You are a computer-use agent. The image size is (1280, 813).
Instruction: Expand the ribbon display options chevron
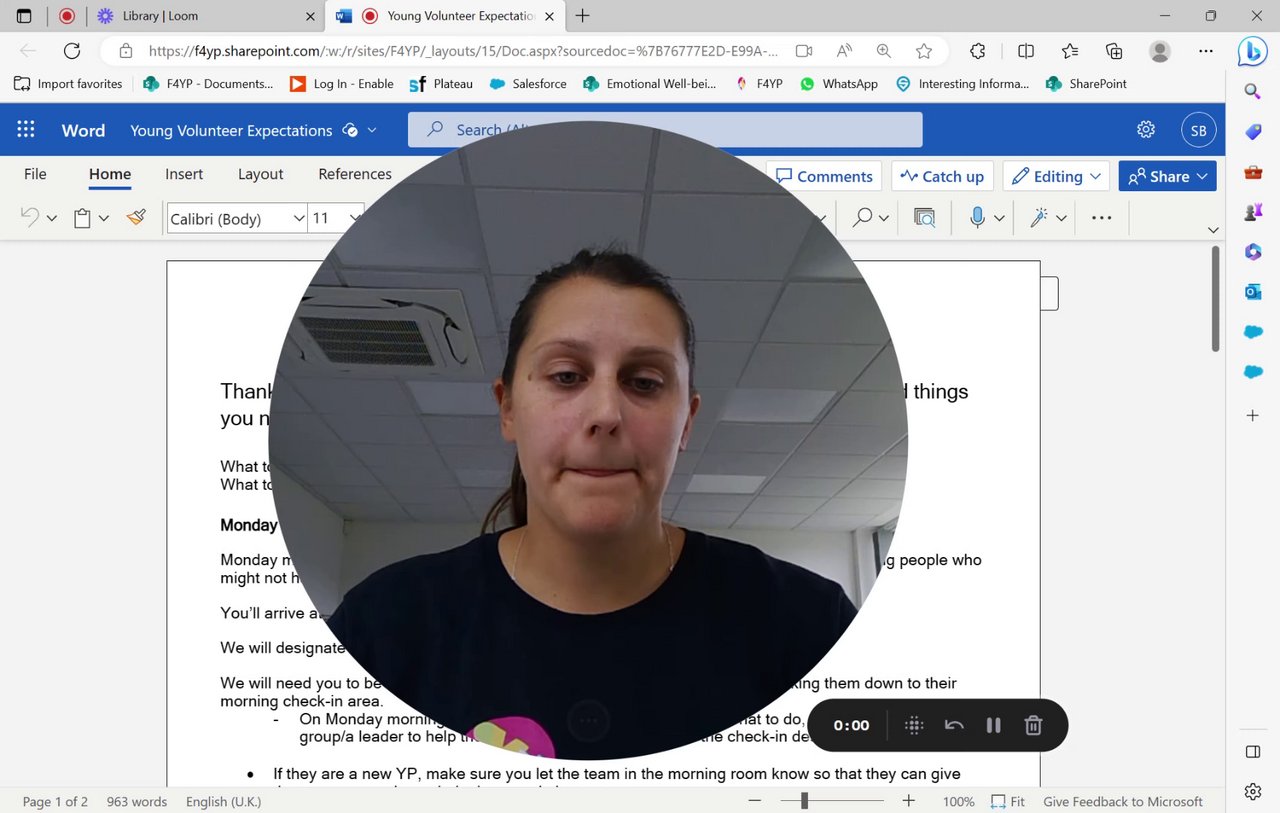click(x=1213, y=230)
